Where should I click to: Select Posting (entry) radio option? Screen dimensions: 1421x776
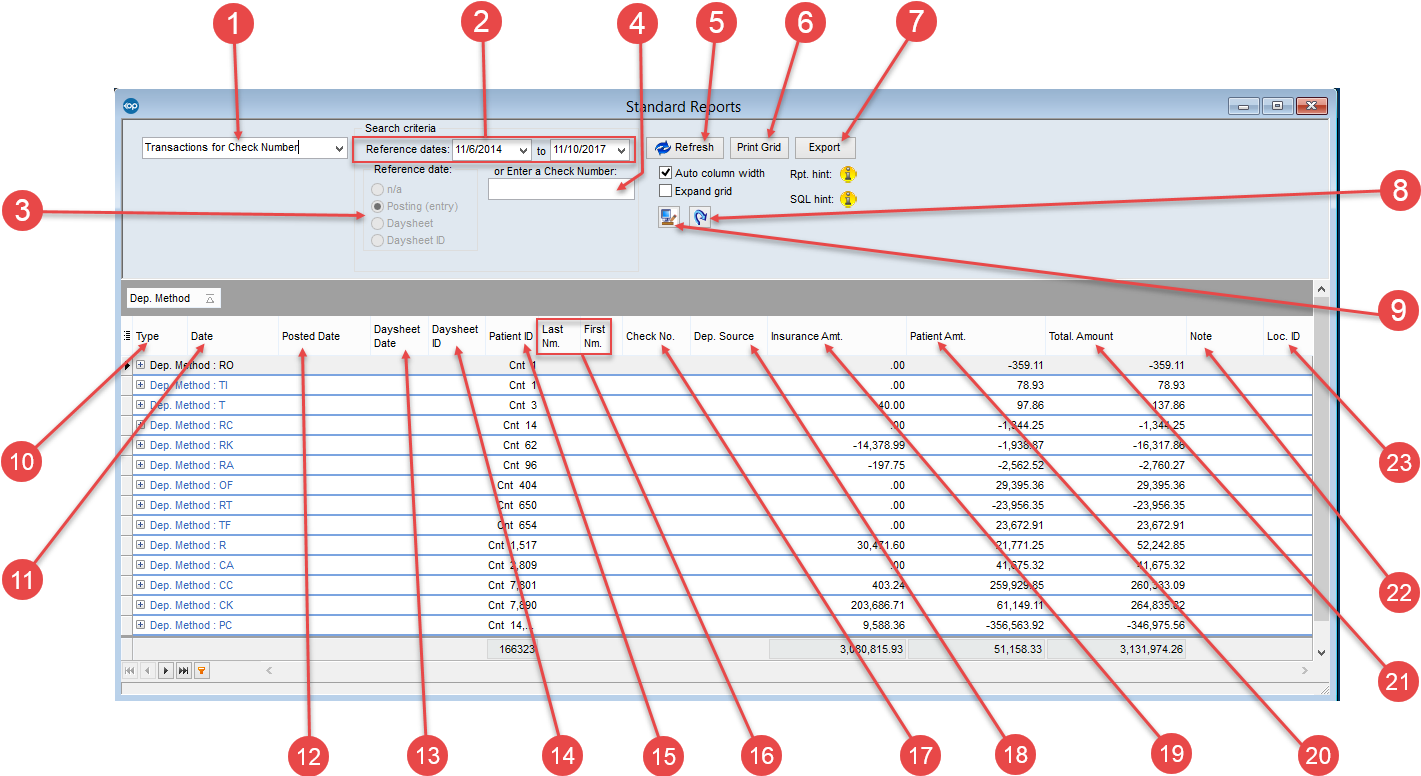pos(377,206)
